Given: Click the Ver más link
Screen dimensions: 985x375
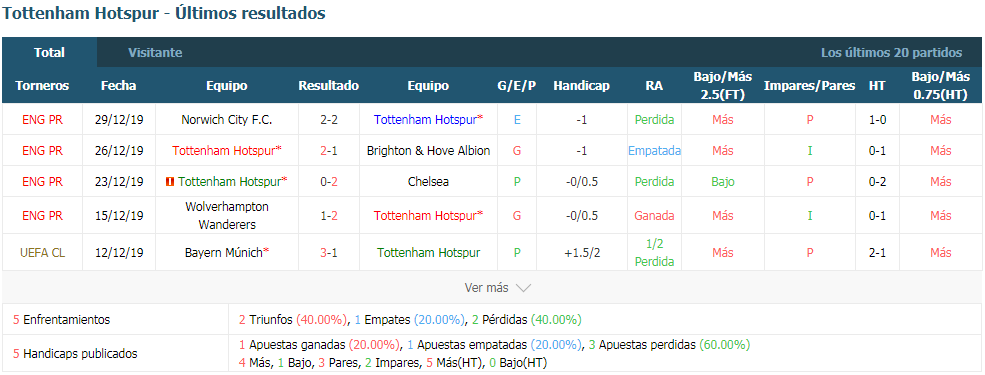Looking at the screenshot, I should (486, 288).
